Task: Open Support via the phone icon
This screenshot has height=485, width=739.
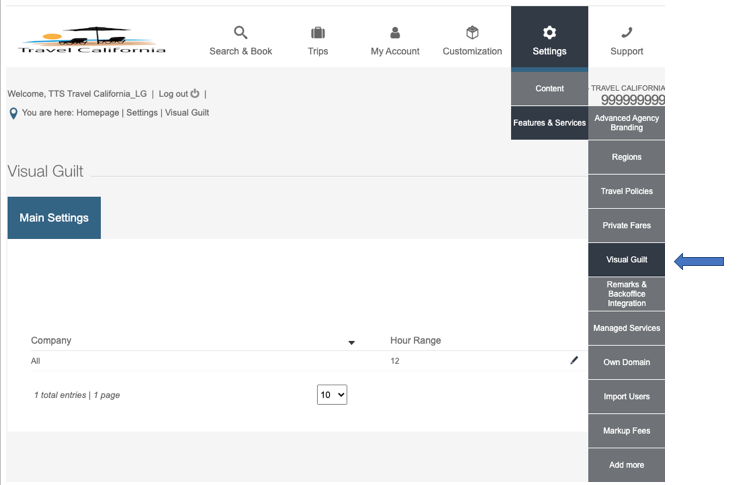Action: pos(626,33)
